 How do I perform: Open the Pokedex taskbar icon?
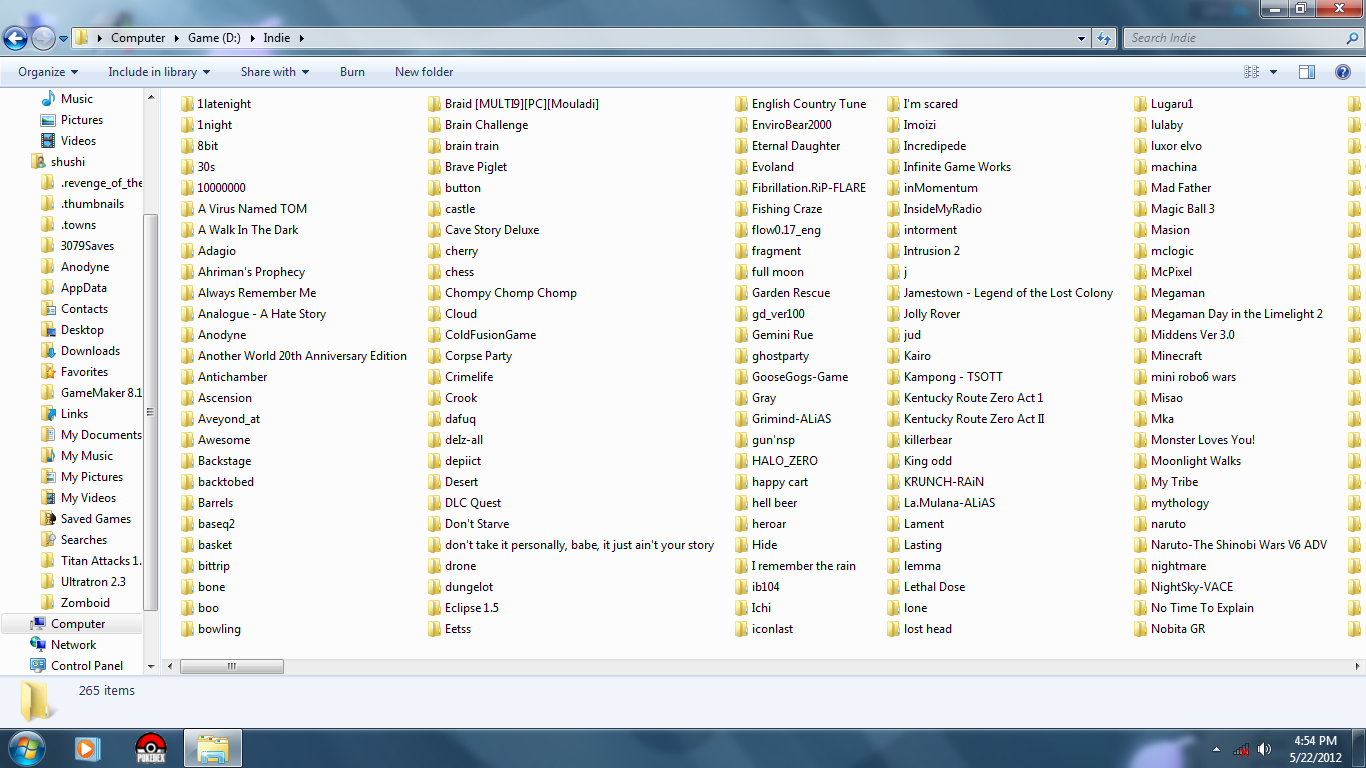tap(150, 748)
